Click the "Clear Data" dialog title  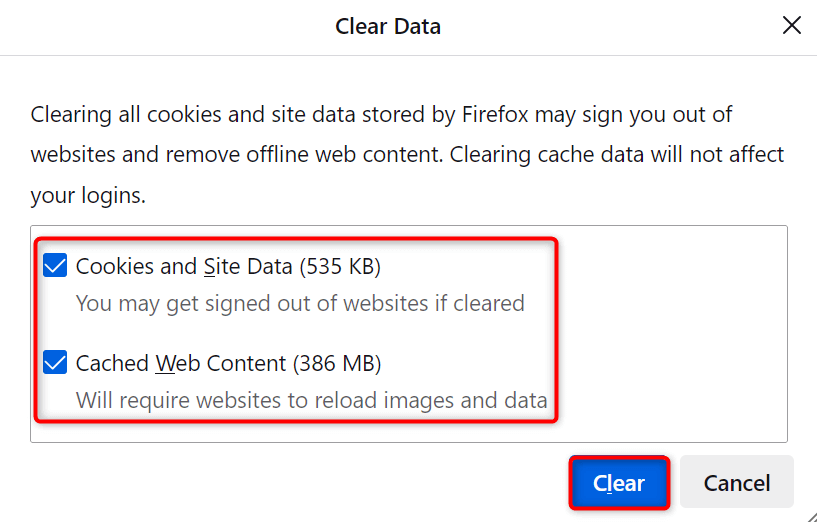click(388, 27)
